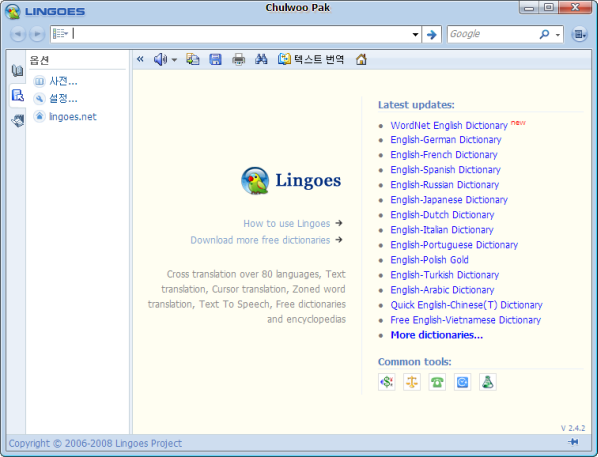Close the Lingoes window

pyautogui.click(x=576, y=8)
